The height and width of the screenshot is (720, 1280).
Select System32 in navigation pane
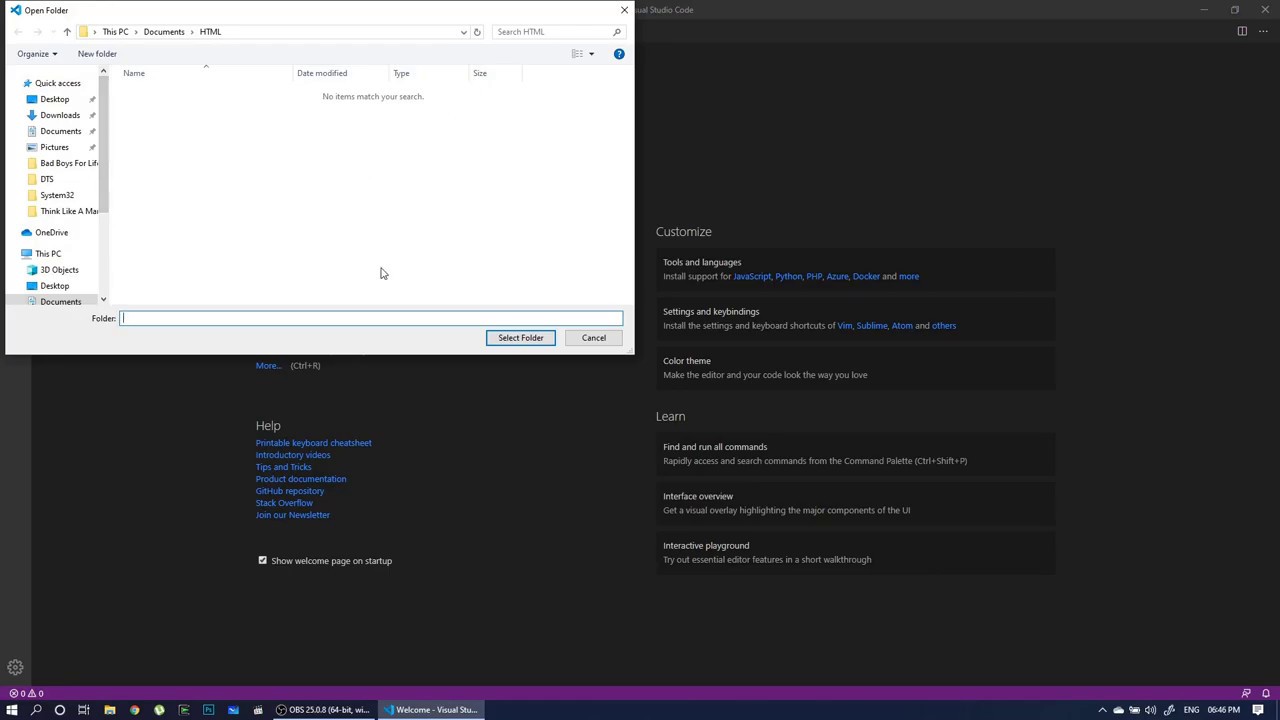pyautogui.click(x=57, y=195)
